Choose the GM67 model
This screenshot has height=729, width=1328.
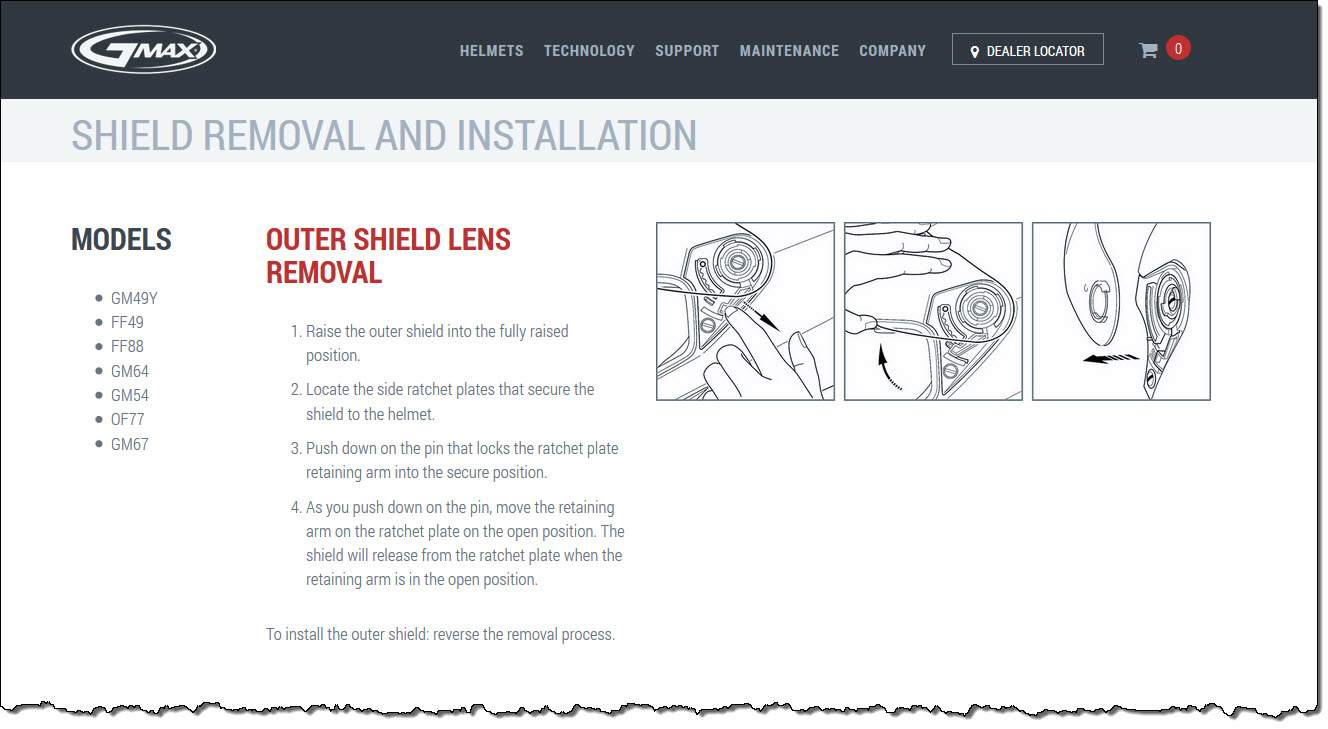129,444
